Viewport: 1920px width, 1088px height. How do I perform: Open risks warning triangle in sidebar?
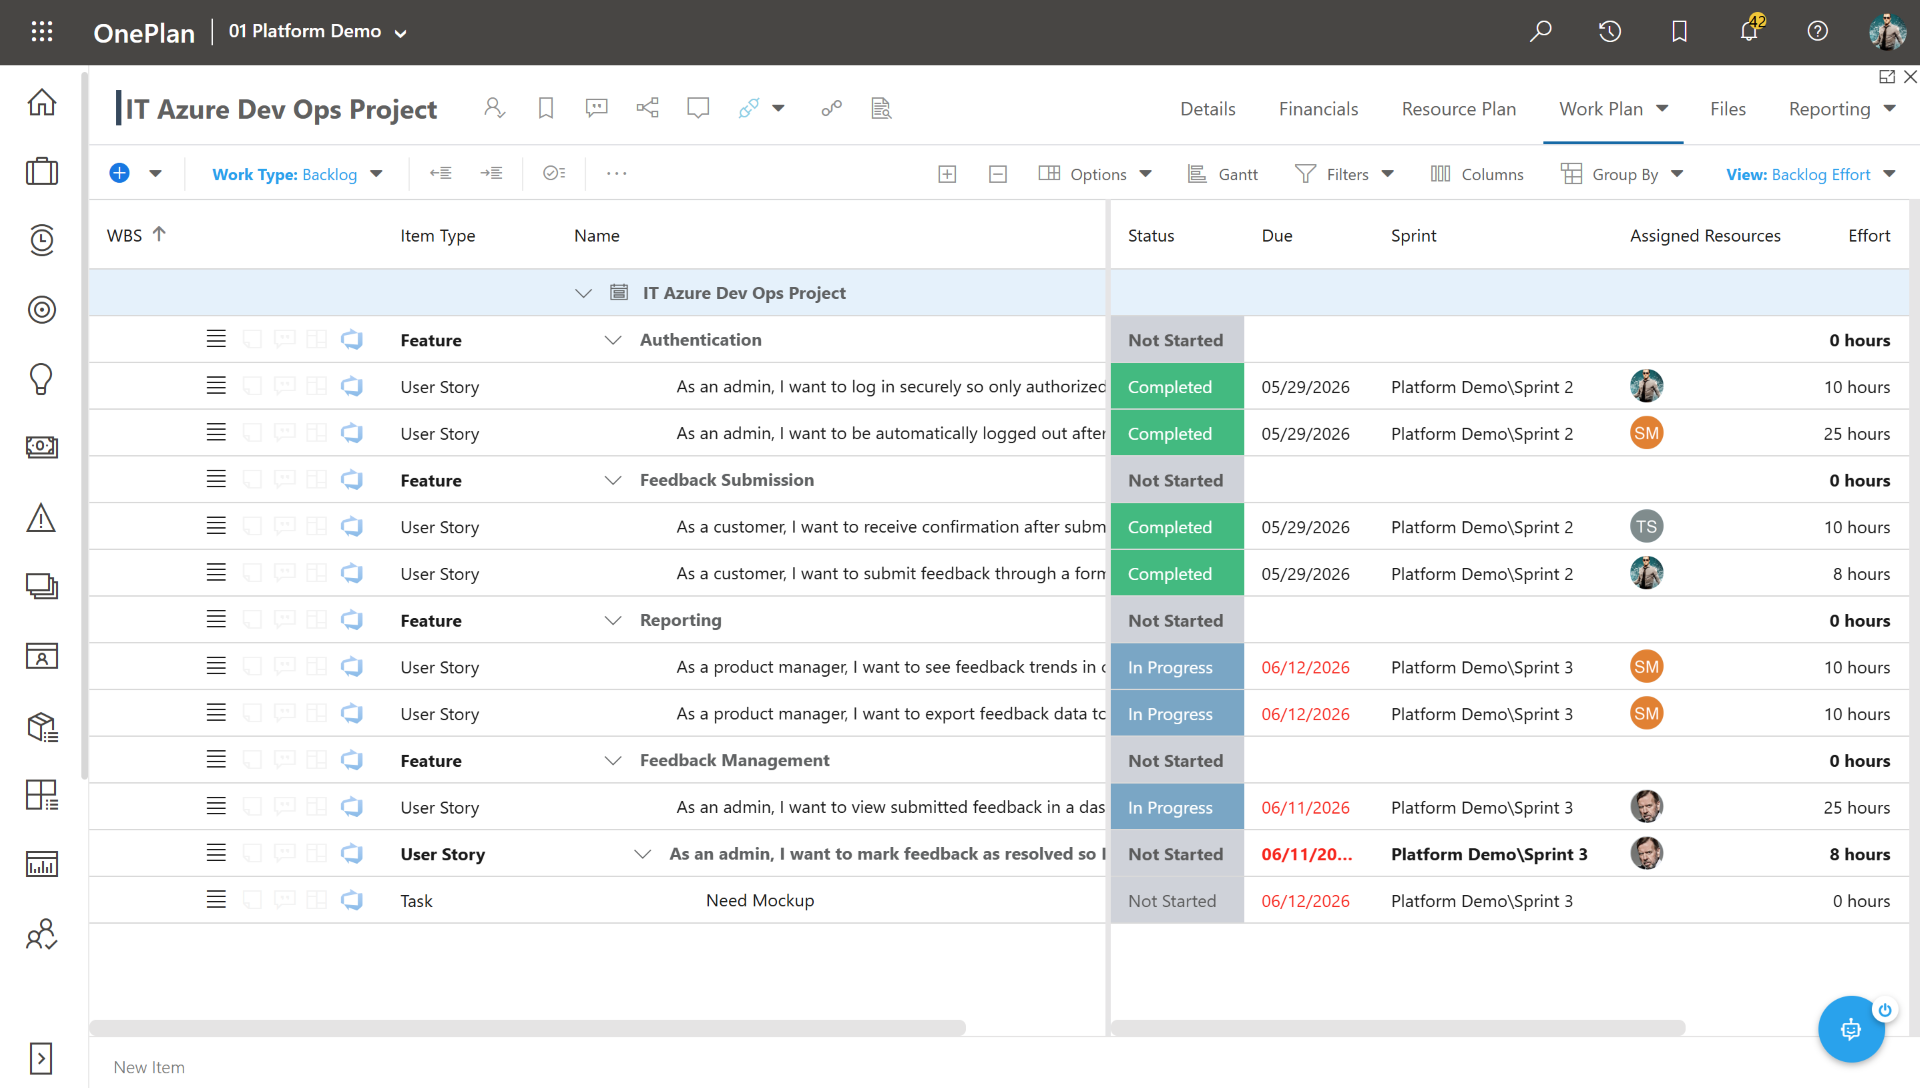coord(42,518)
